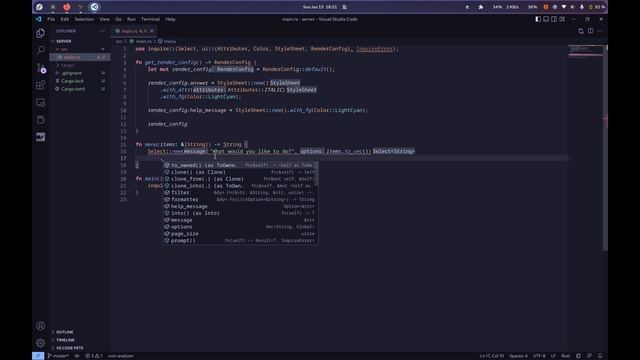Toggle the secondary side bar layout icon
The image size is (640, 360).
click(x=554, y=19)
